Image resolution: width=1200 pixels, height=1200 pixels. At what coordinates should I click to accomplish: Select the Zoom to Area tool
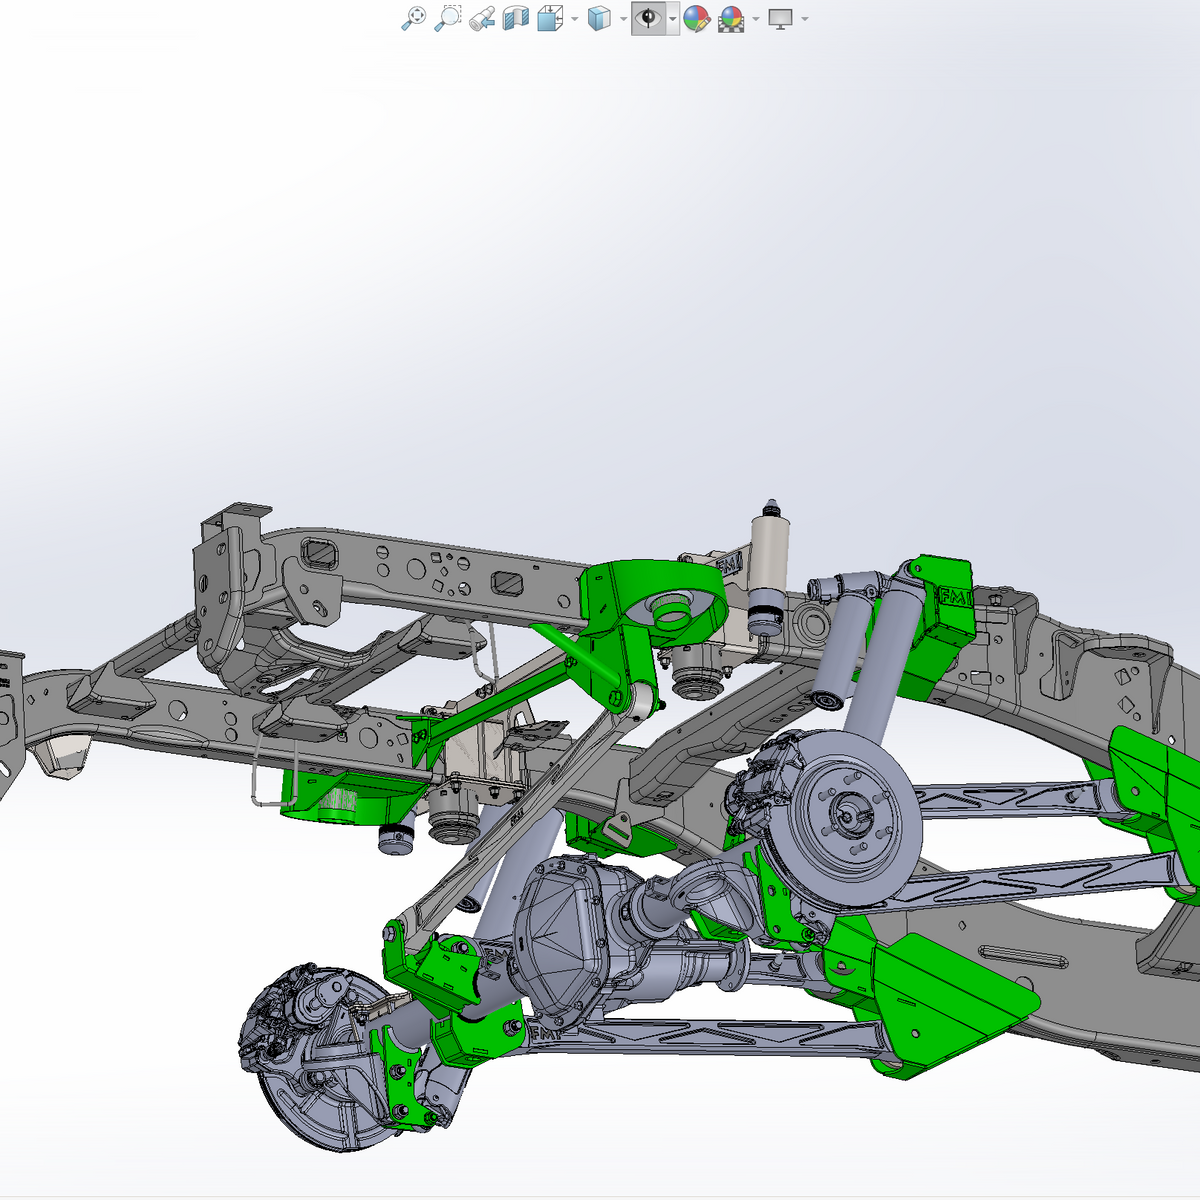tap(448, 18)
